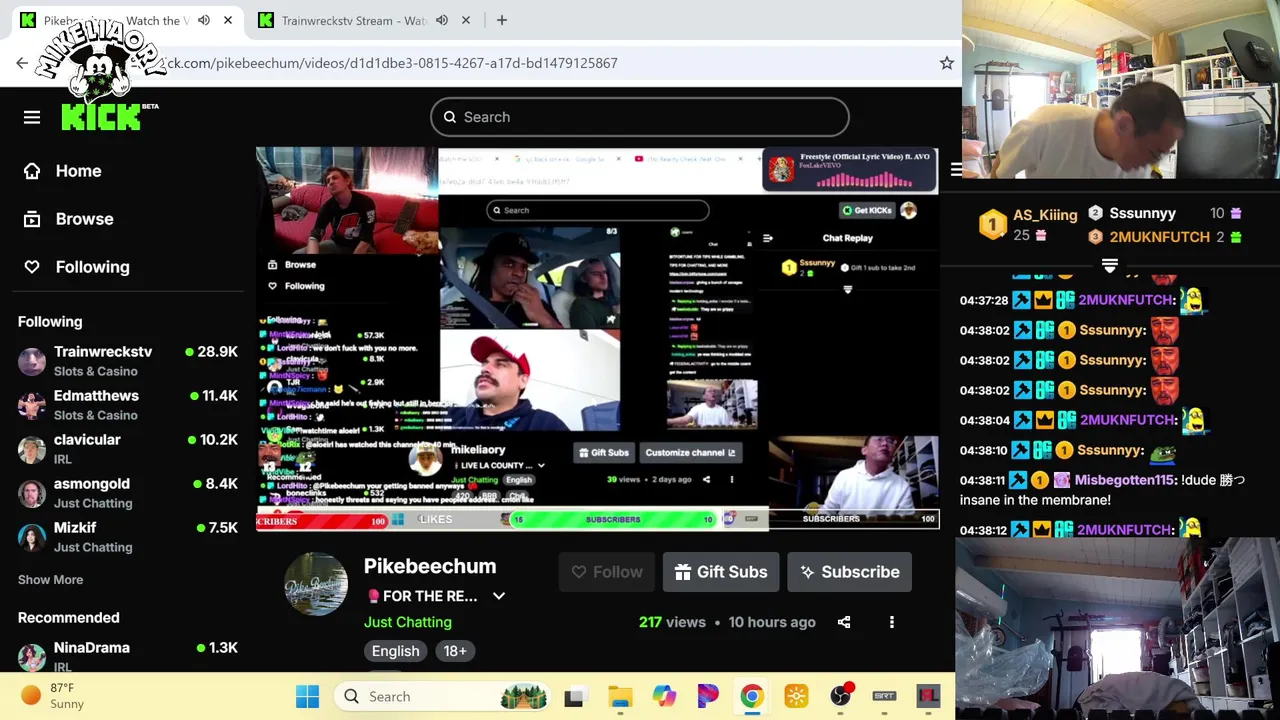Image resolution: width=1280 pixels, height=720 pixels.
Task: Open the Just Chatting category link
Action: 408,622
